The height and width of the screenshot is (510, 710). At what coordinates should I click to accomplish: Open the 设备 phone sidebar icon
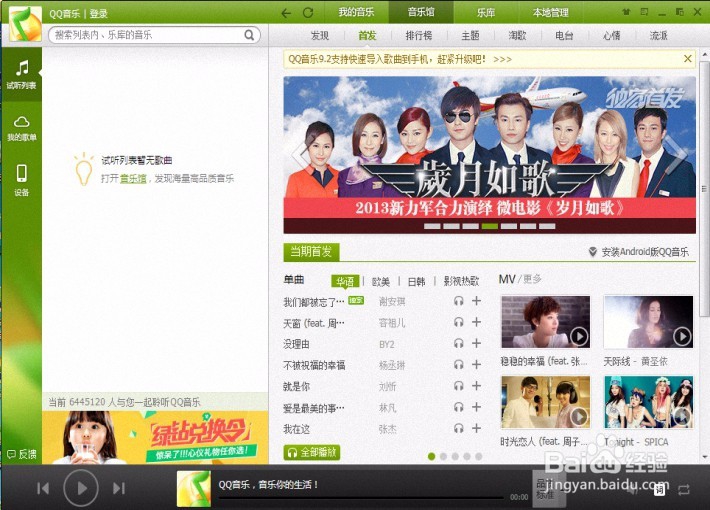pos(21,180)
